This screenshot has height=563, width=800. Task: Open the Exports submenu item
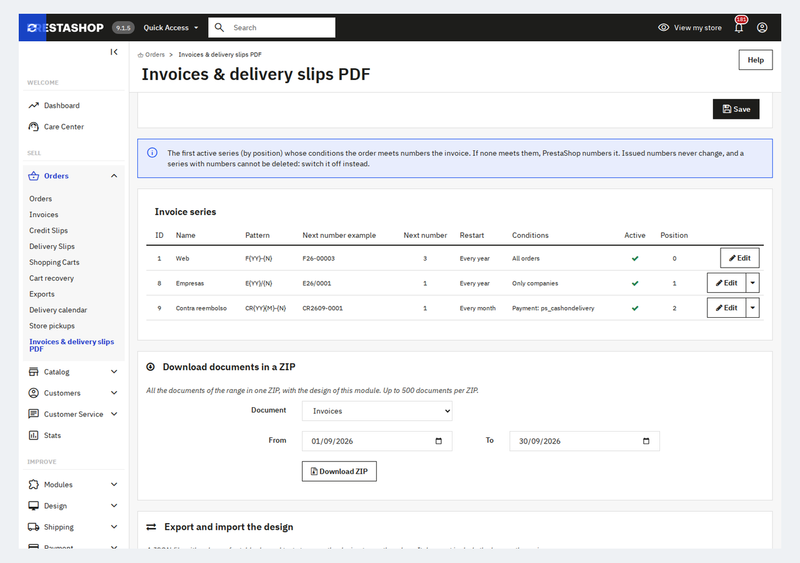click(x=42, y=294)
